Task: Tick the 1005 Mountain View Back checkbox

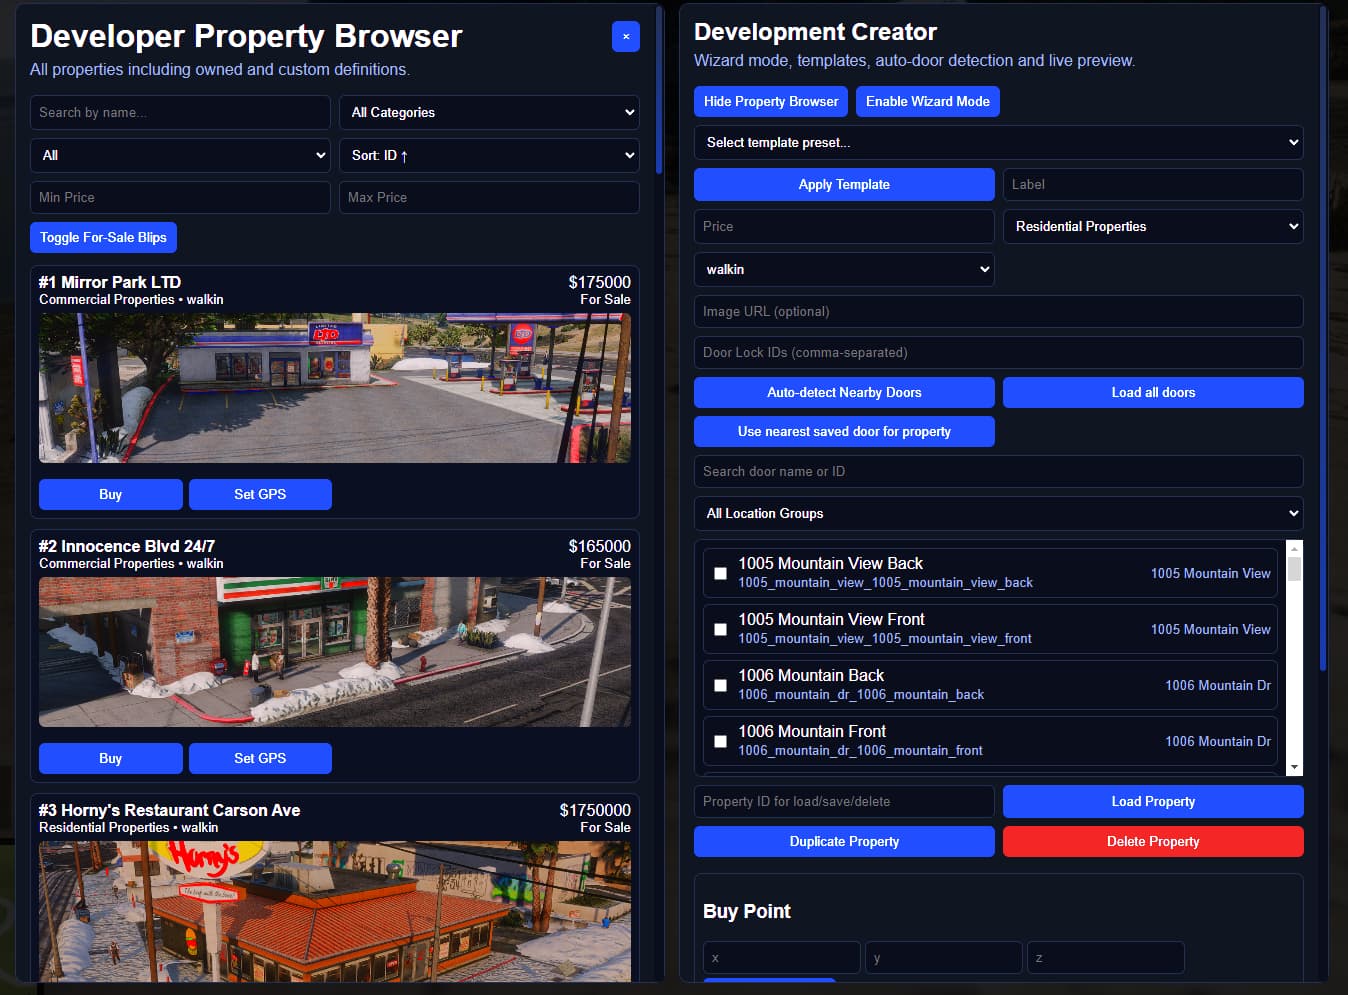Action: 720,573
